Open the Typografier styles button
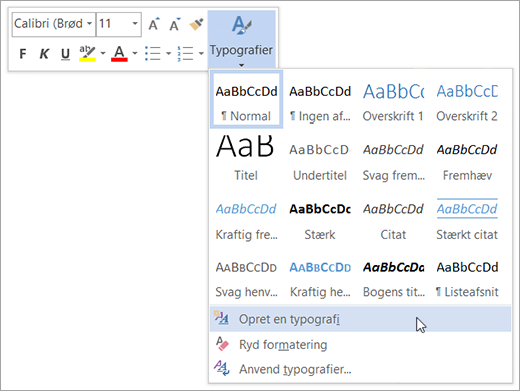Image resolution: width=520 pixels, height=391 pixels. 241,39
